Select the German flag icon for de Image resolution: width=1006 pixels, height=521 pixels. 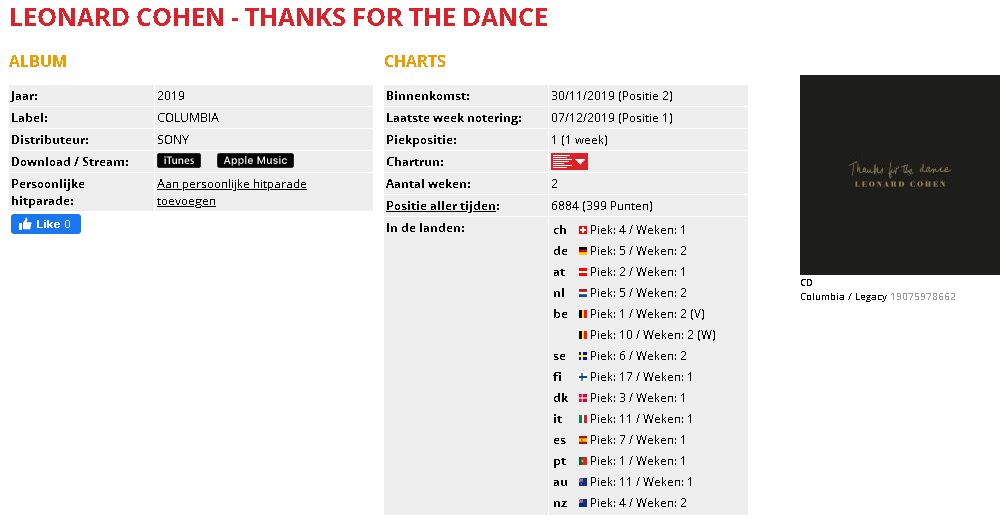coord(583,251)
